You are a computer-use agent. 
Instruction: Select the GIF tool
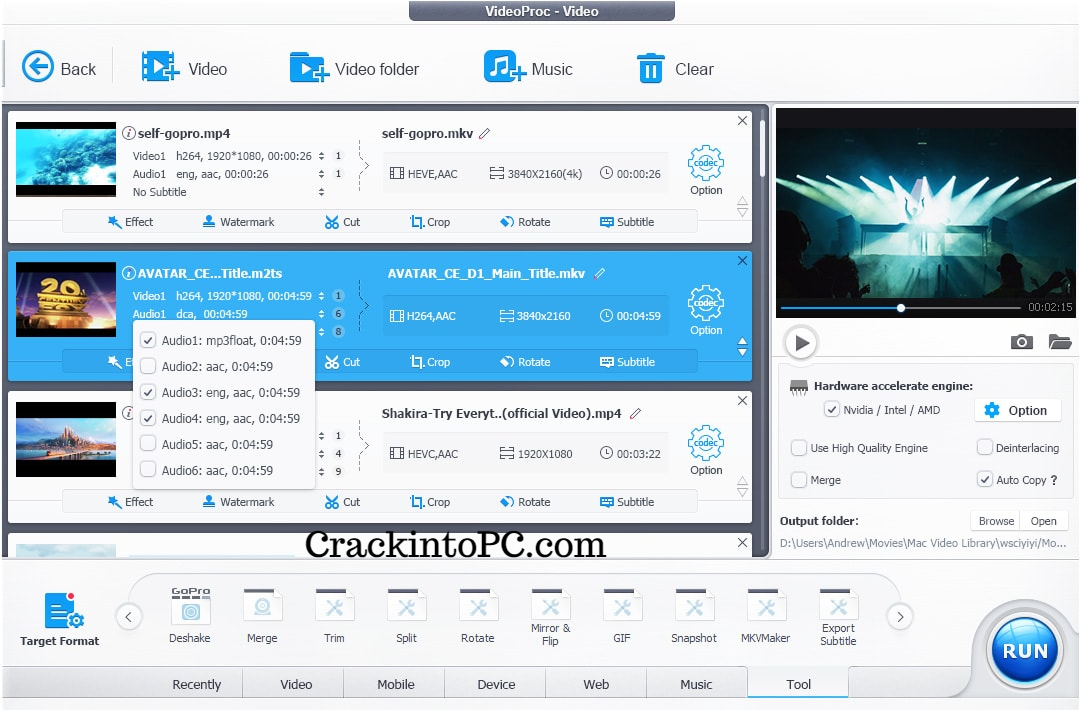pyautogui.click(x=622, y=616)
